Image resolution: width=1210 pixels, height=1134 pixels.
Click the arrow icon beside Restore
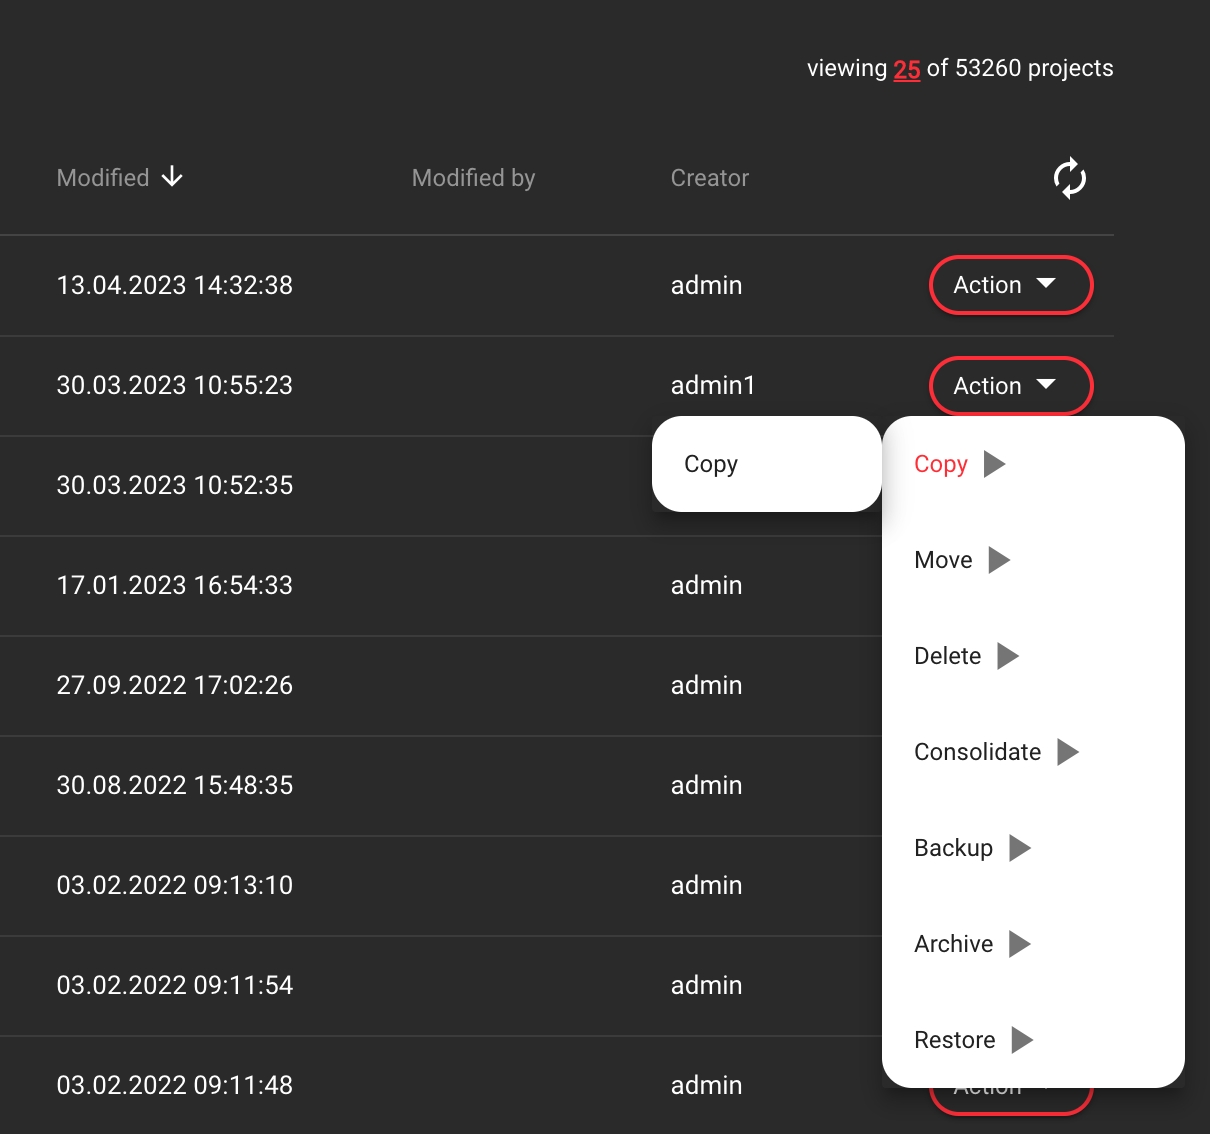tap(1021, 1040)
